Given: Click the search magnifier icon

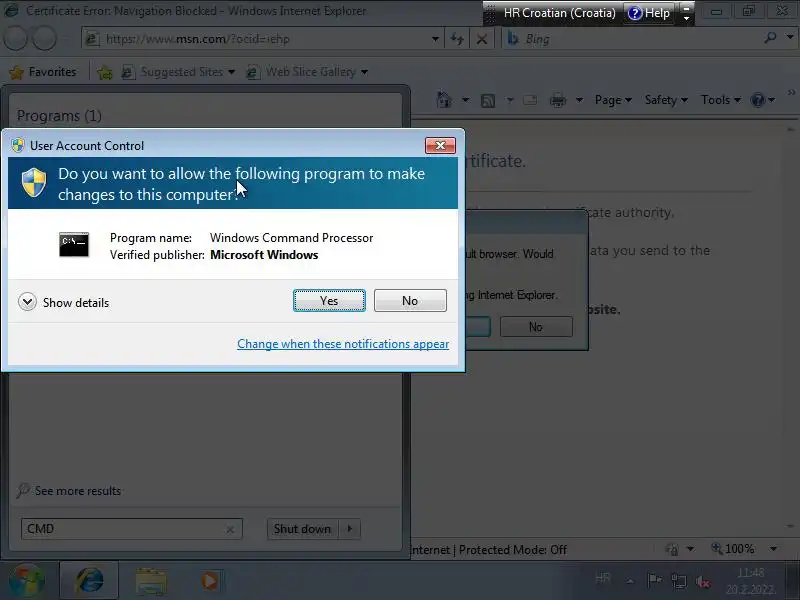Looking at the screenshot, I should point(770,38).
